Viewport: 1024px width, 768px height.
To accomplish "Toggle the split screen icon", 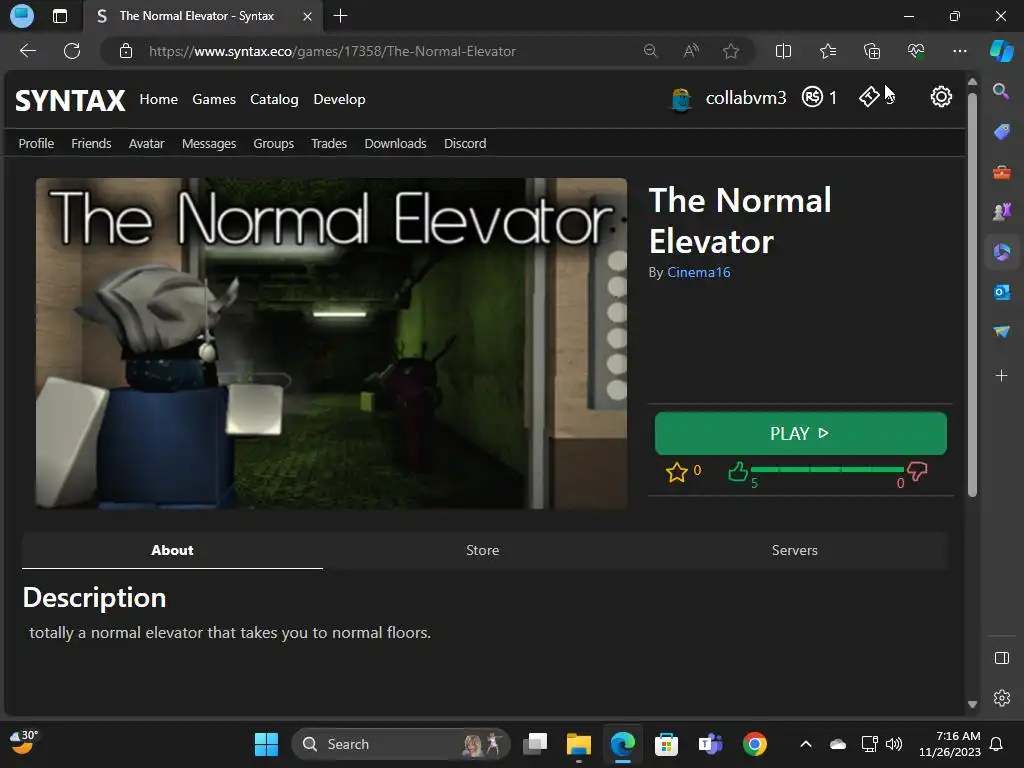I will click(783, 51).
